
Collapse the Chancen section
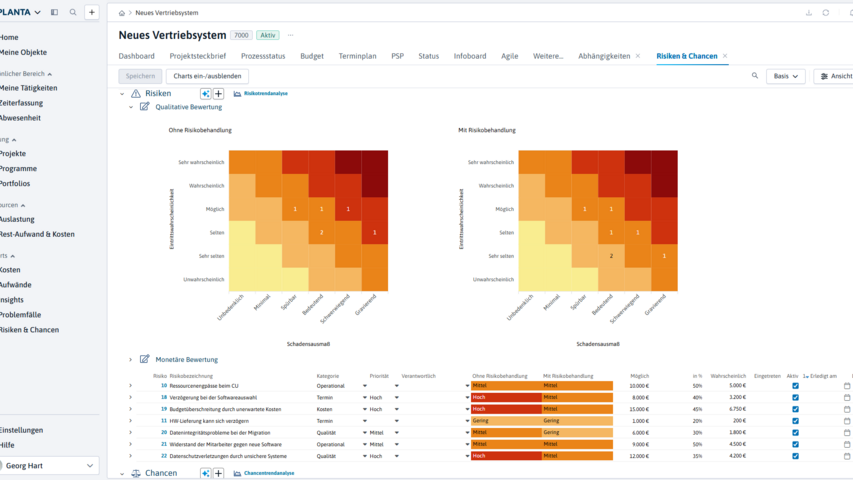[x=122, y=473]
